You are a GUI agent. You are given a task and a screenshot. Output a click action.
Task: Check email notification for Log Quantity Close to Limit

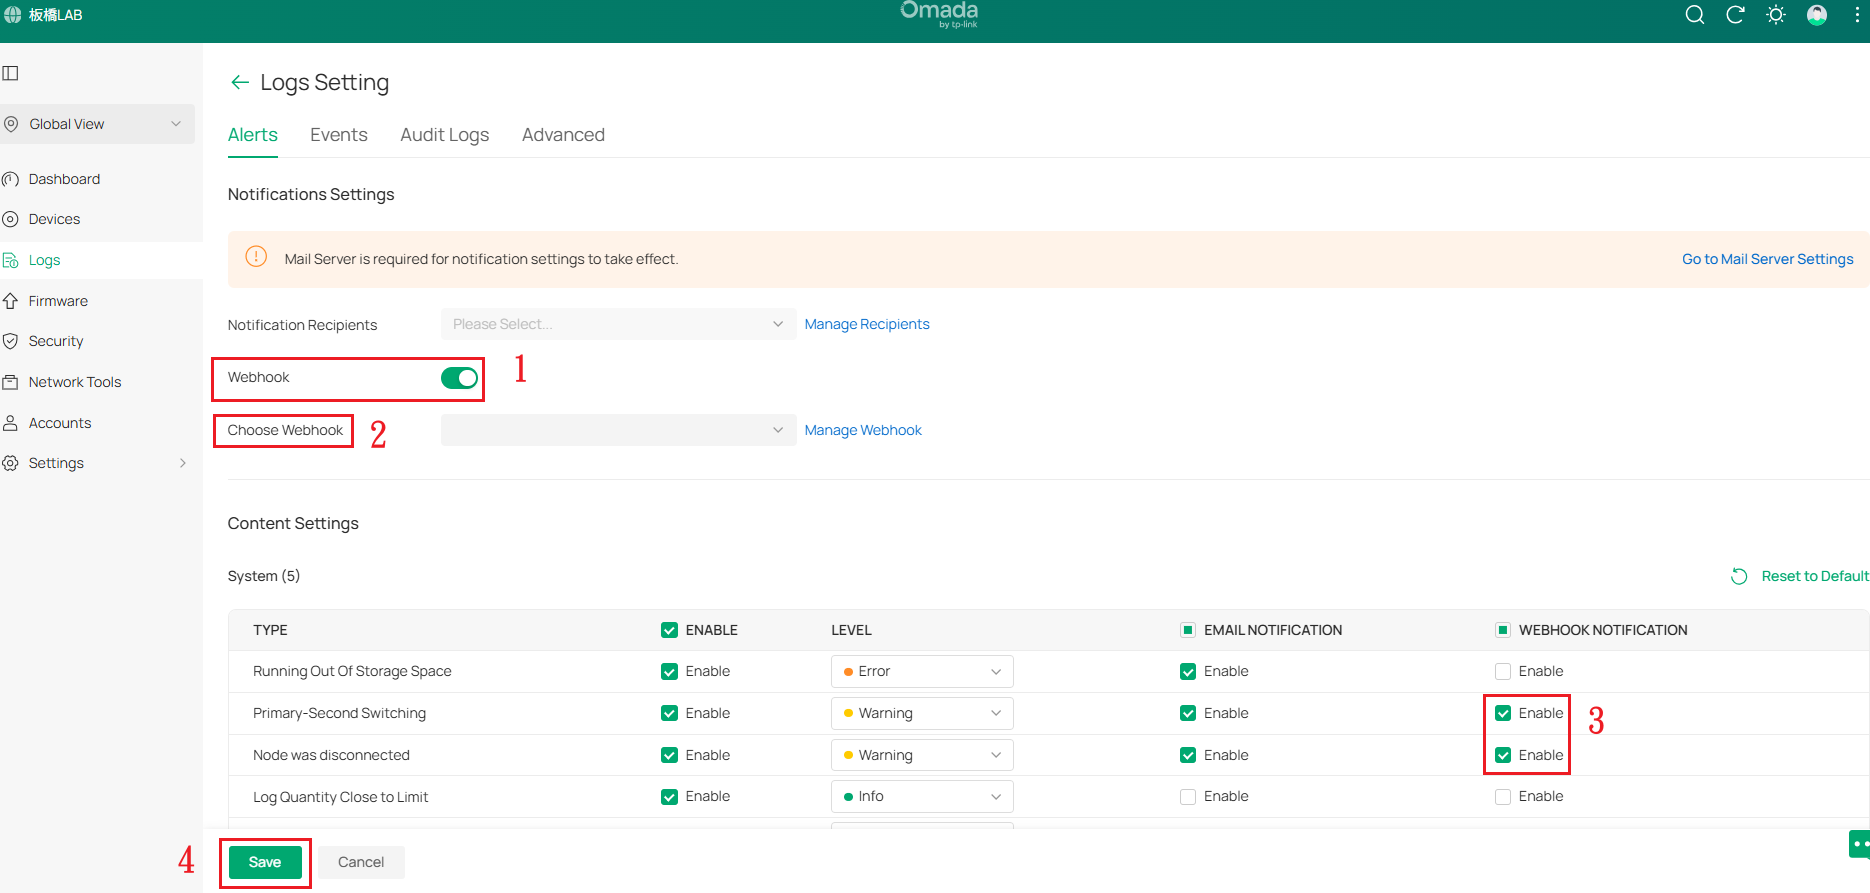(x=1188, y=797)
